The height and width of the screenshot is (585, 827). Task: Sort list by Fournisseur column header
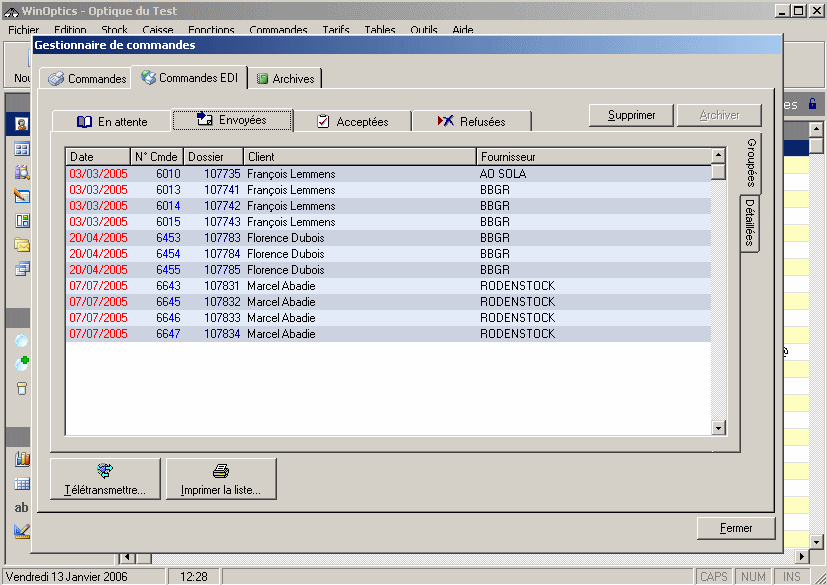click(x=593, y=157)
